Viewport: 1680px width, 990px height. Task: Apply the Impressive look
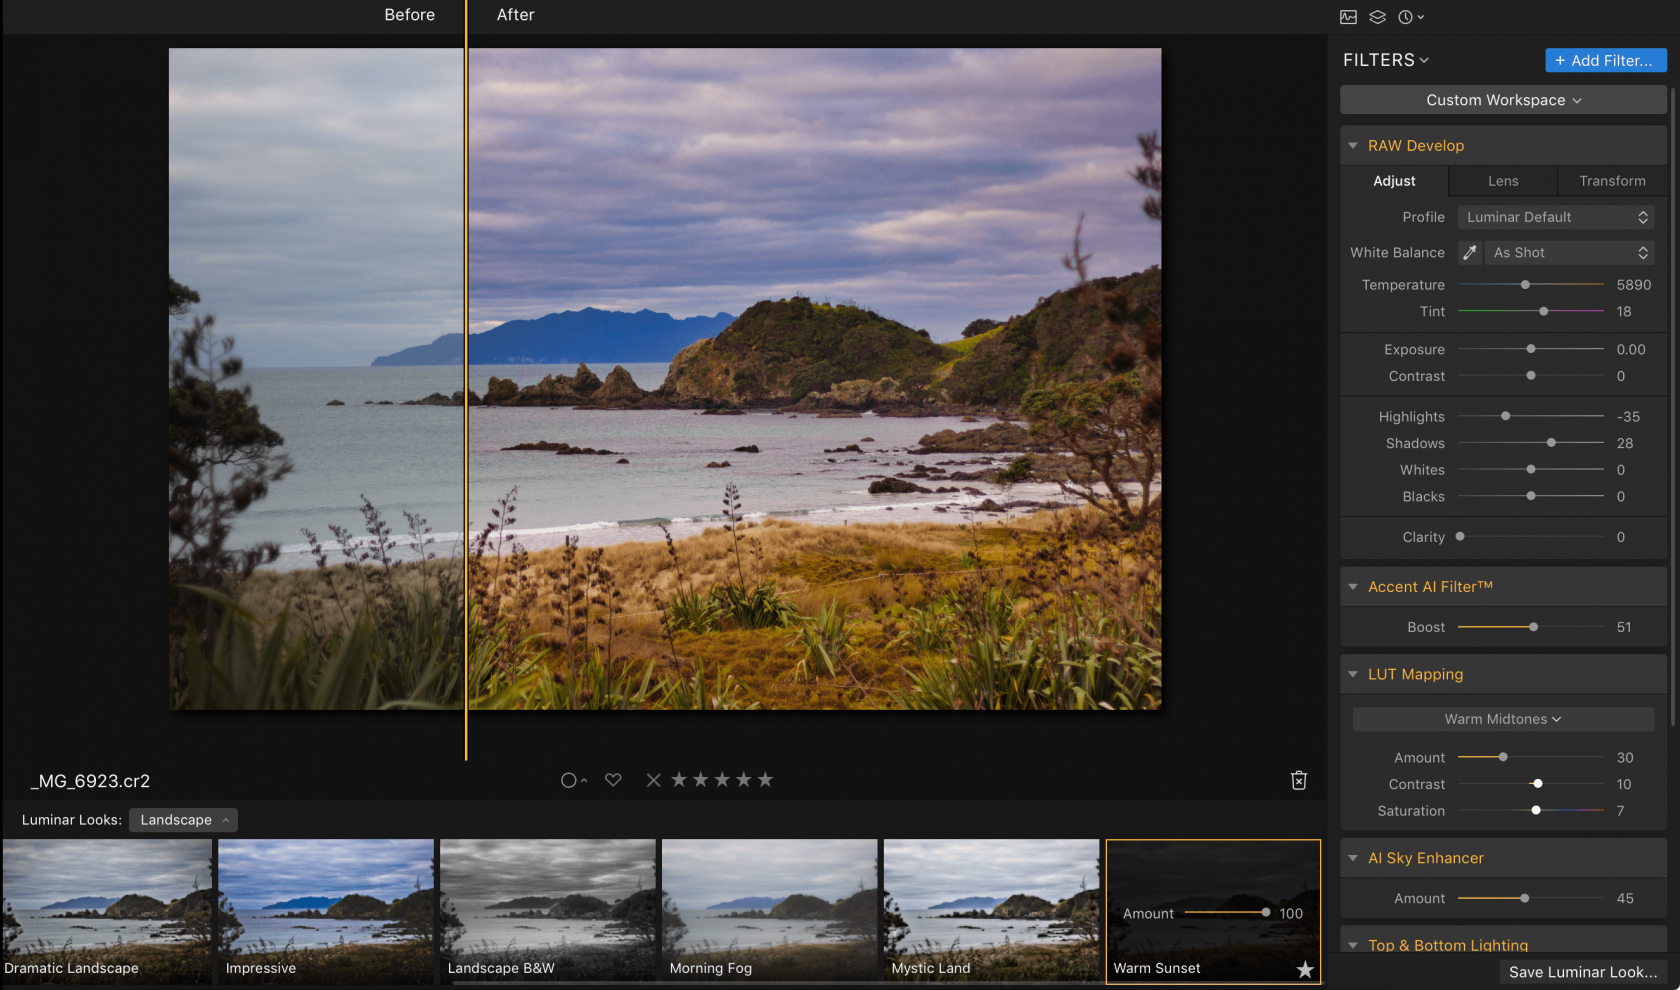click(x=326, y=911)
